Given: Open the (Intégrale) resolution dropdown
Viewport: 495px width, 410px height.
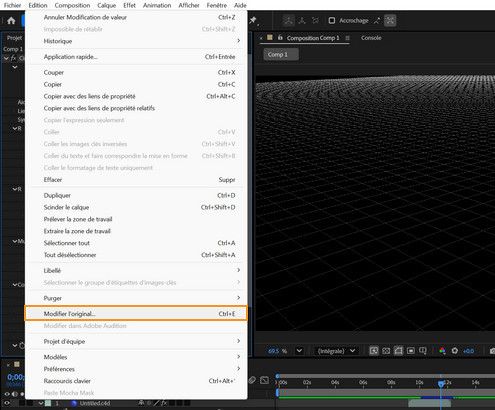Looking at the screenshot, I should tap(336, 351).
